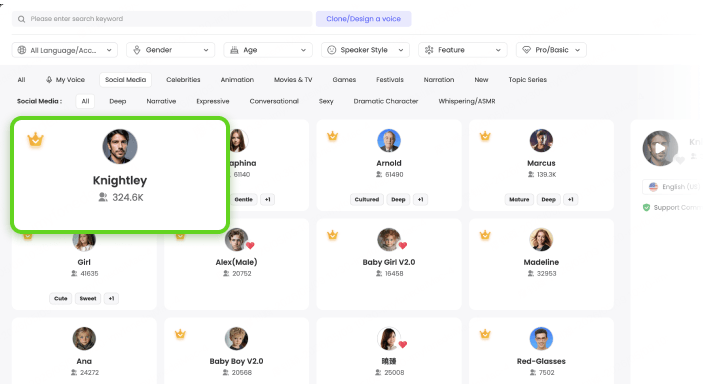Screen dimensions: 704x384
Task: Click the crown icon on Marcus card
Action: (485, 136)
